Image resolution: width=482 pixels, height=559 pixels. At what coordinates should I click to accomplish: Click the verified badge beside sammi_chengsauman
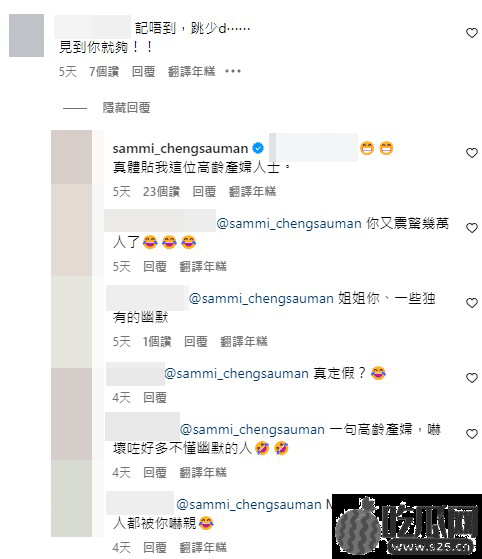coord(258,148)
